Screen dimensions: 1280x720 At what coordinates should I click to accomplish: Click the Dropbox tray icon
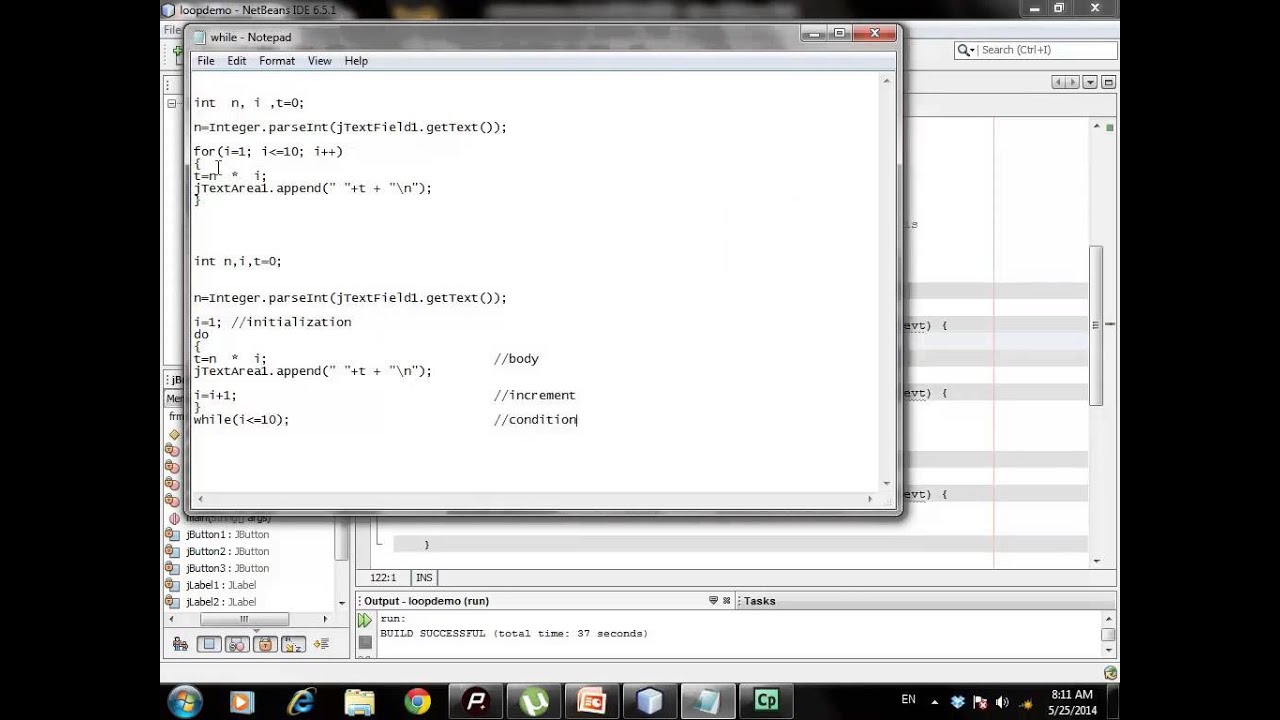point(958,702)
